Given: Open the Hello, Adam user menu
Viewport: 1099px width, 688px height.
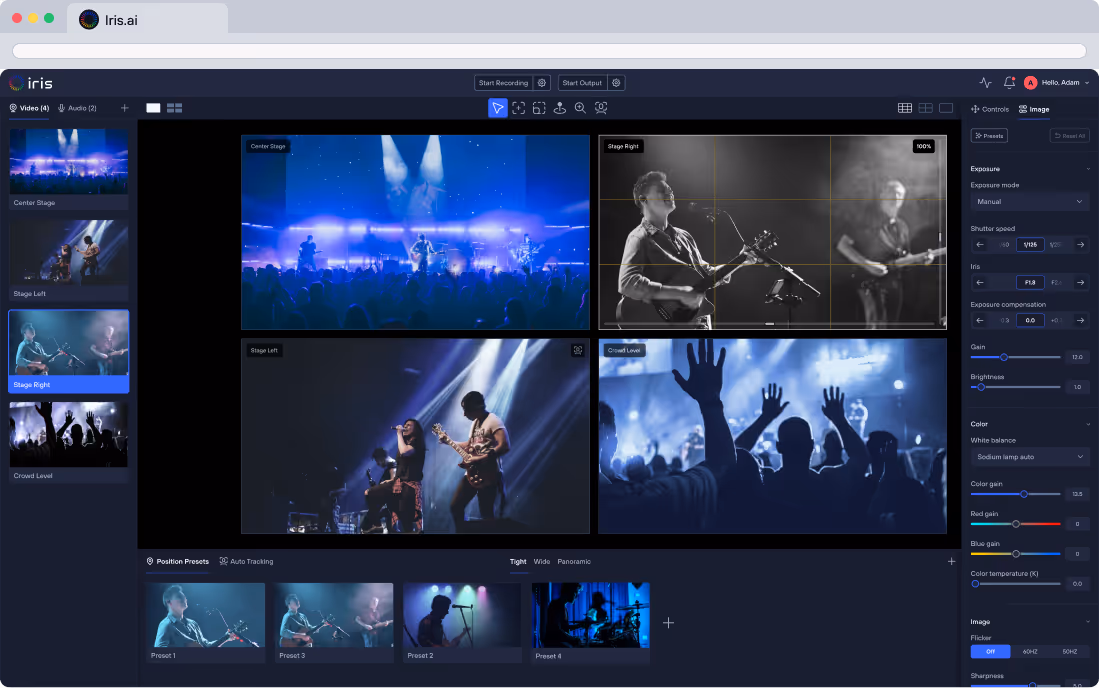Looking at the screenshot, I should tap(1057, 83).
